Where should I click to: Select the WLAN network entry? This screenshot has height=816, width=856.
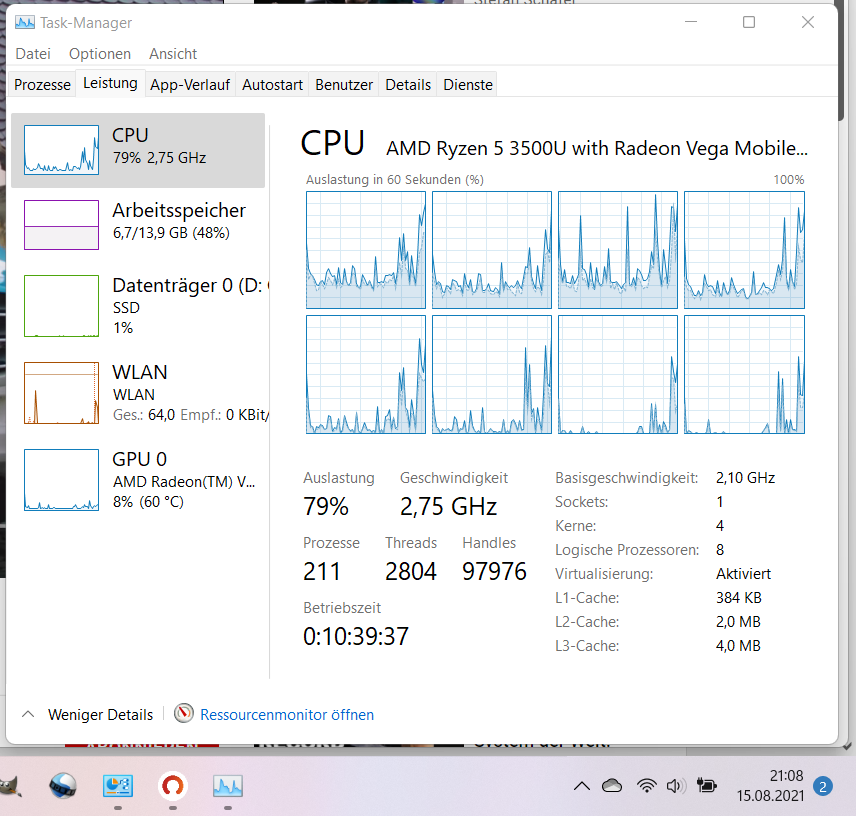coord(138,392)
